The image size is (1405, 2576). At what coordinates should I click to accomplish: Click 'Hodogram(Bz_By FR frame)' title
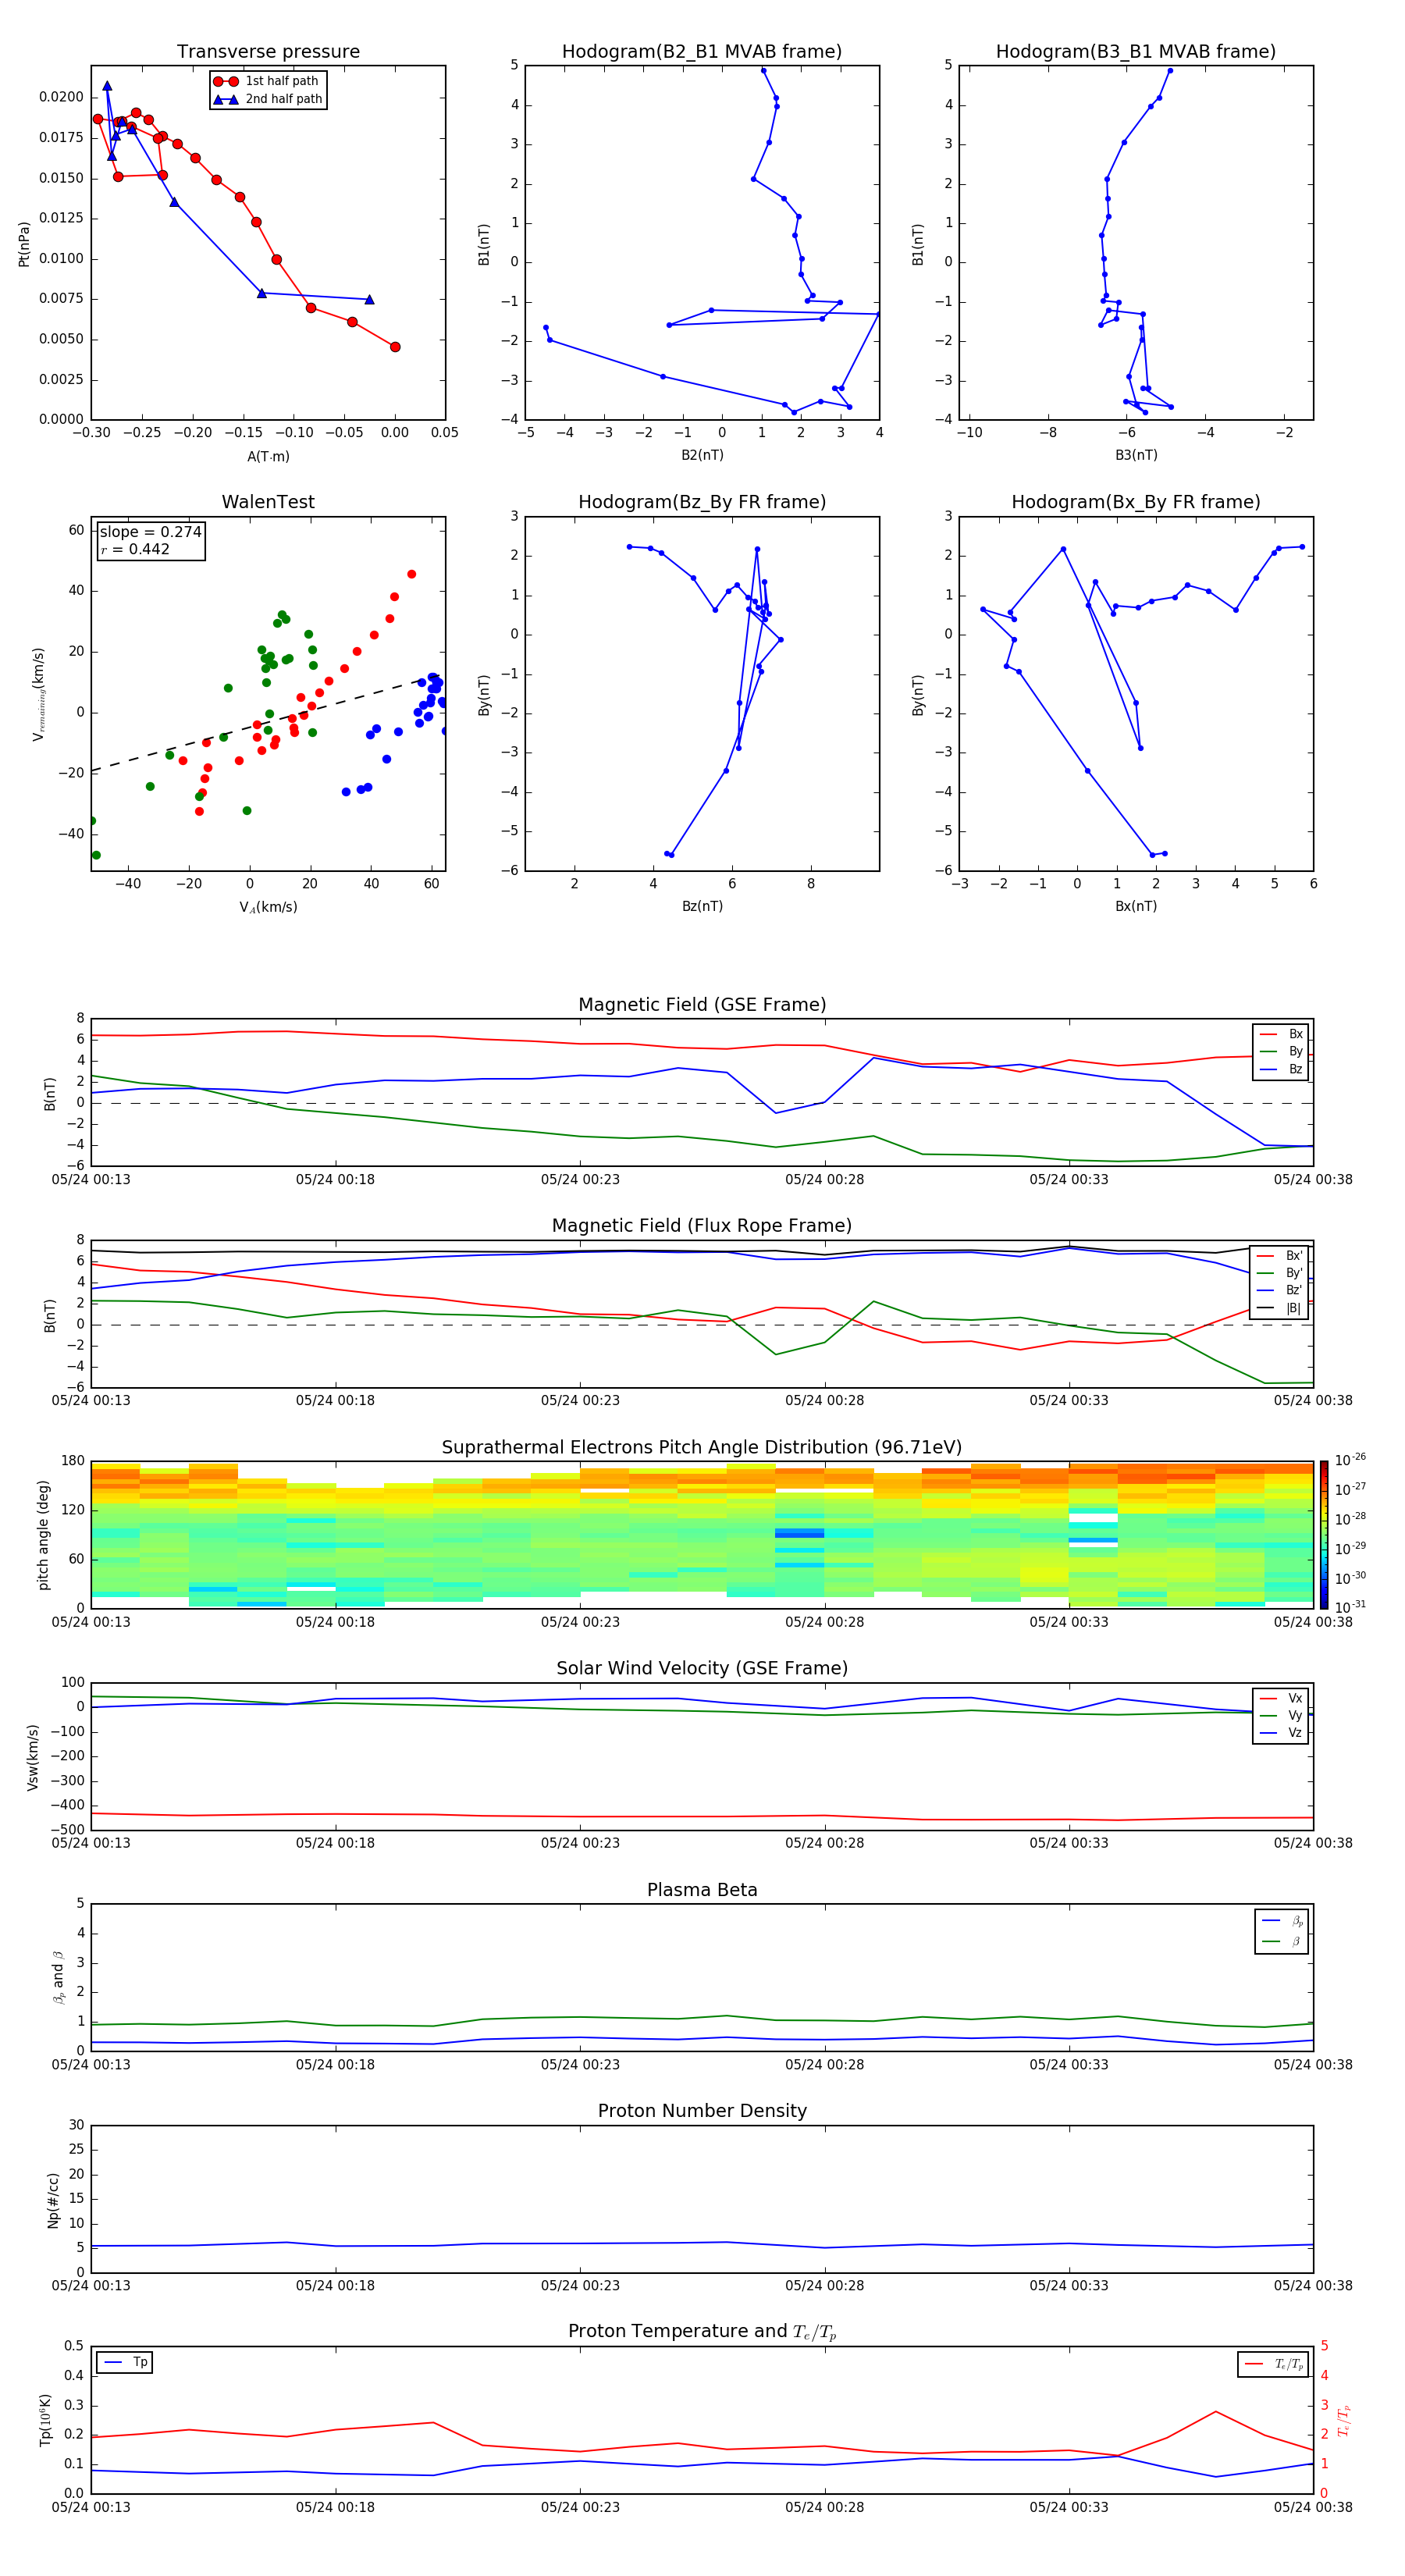pyautogui.click(x=702, y=502)
